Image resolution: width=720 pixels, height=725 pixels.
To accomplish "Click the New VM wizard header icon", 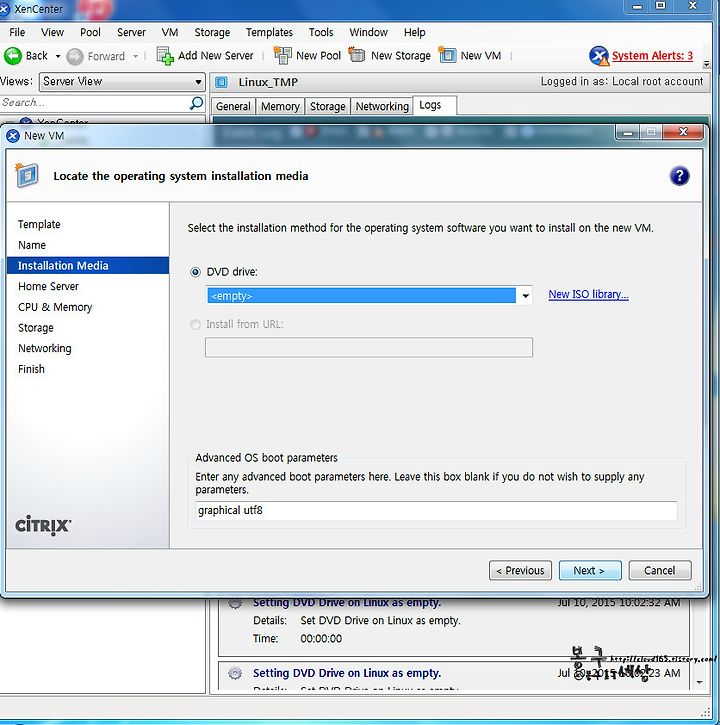I will [x=26, y=175].
